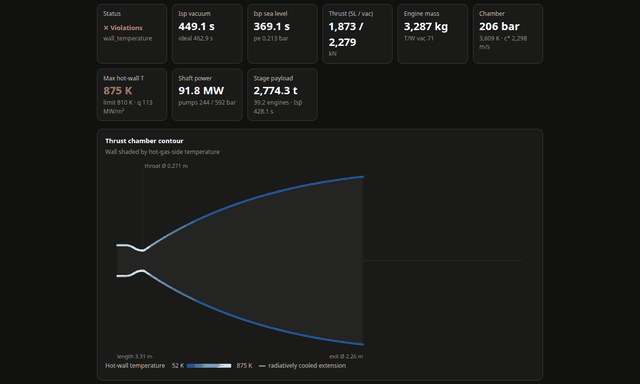The image size is (640, 384).
Task: Click the hot-wall temperature gradient legend bar
Action: [x=209, y=366]
